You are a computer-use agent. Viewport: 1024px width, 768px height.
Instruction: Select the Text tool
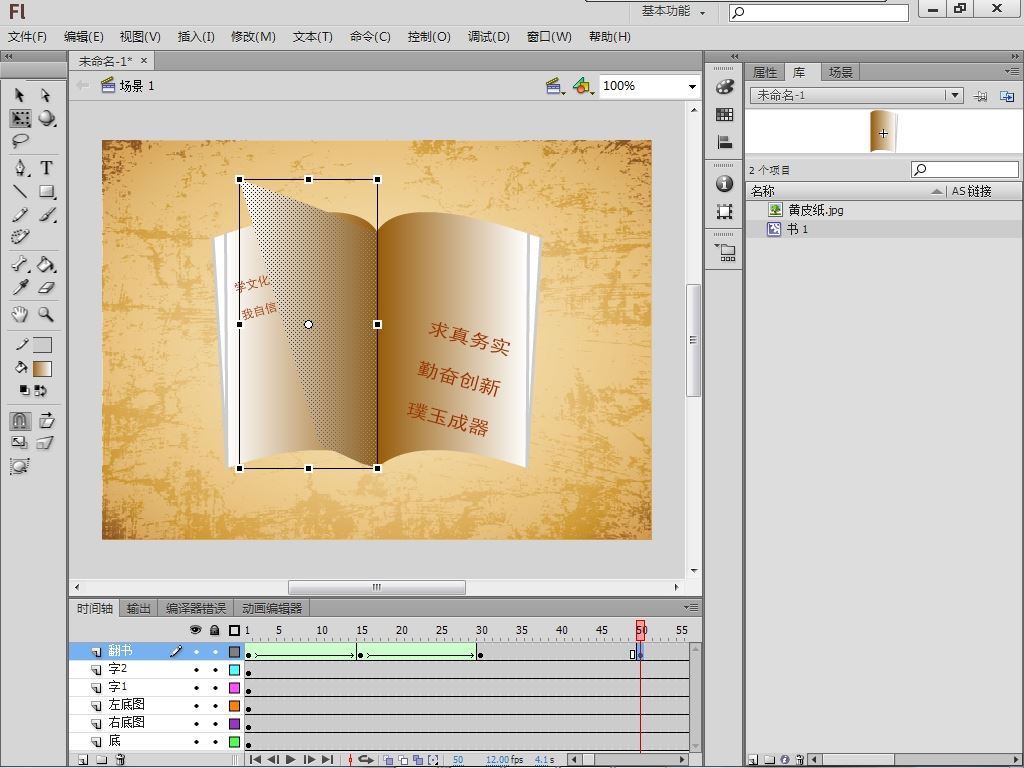click(x=46, y=168)
